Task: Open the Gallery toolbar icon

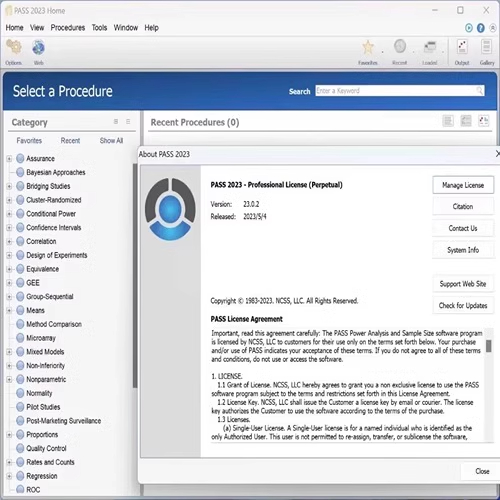Action: click(487, 47)
